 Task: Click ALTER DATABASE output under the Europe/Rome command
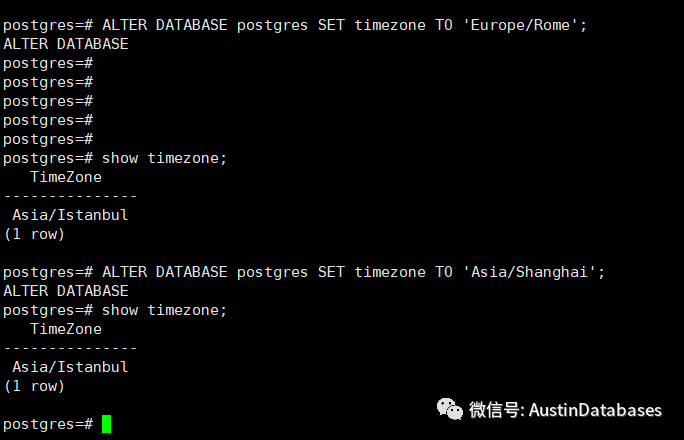pyautogui.click(x=66, y=44)
